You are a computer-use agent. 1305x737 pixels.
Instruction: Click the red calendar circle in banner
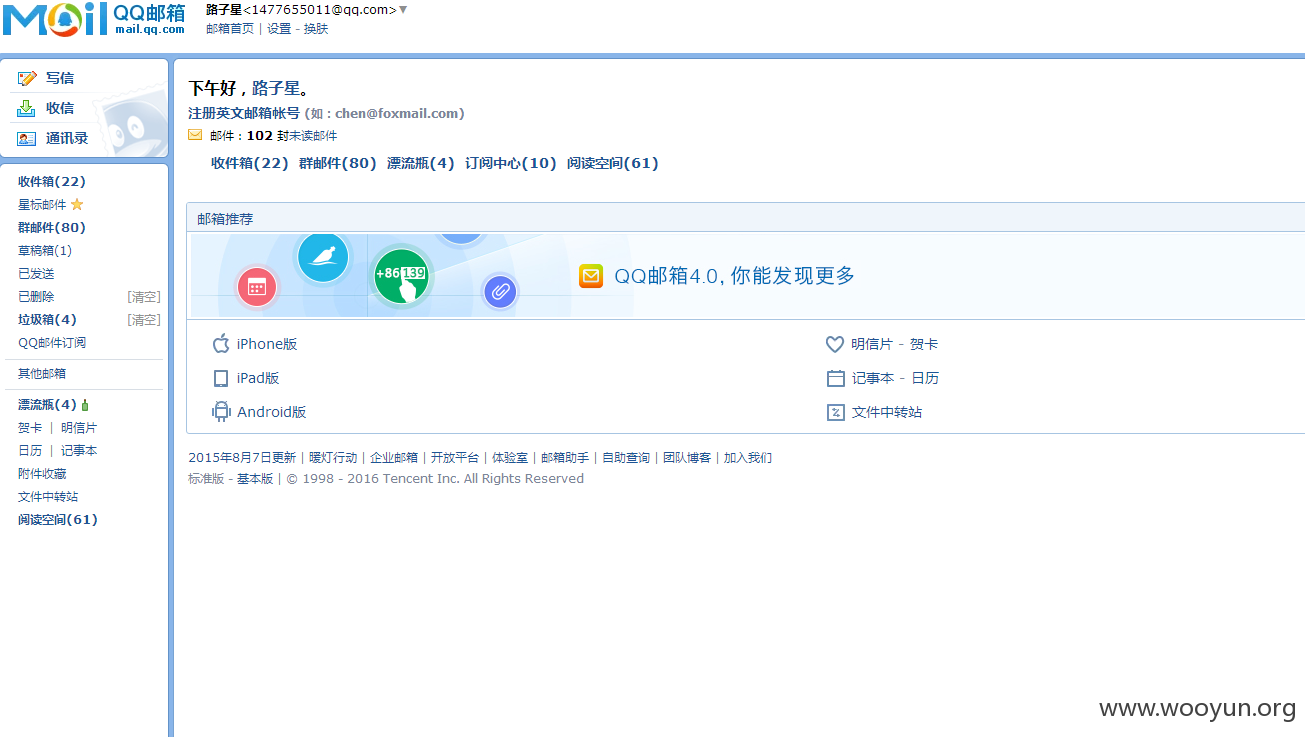point(257,287)
